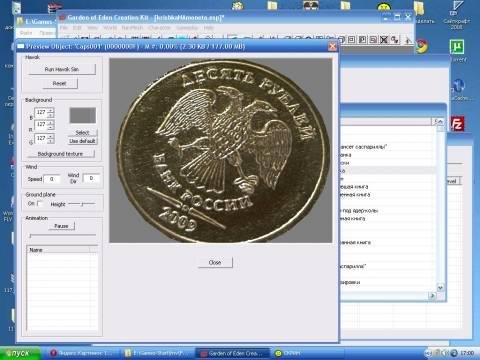Switch to Яндекс.Картинки taskbar button
This screenshot has height=360, width=480.
point(83,353)
